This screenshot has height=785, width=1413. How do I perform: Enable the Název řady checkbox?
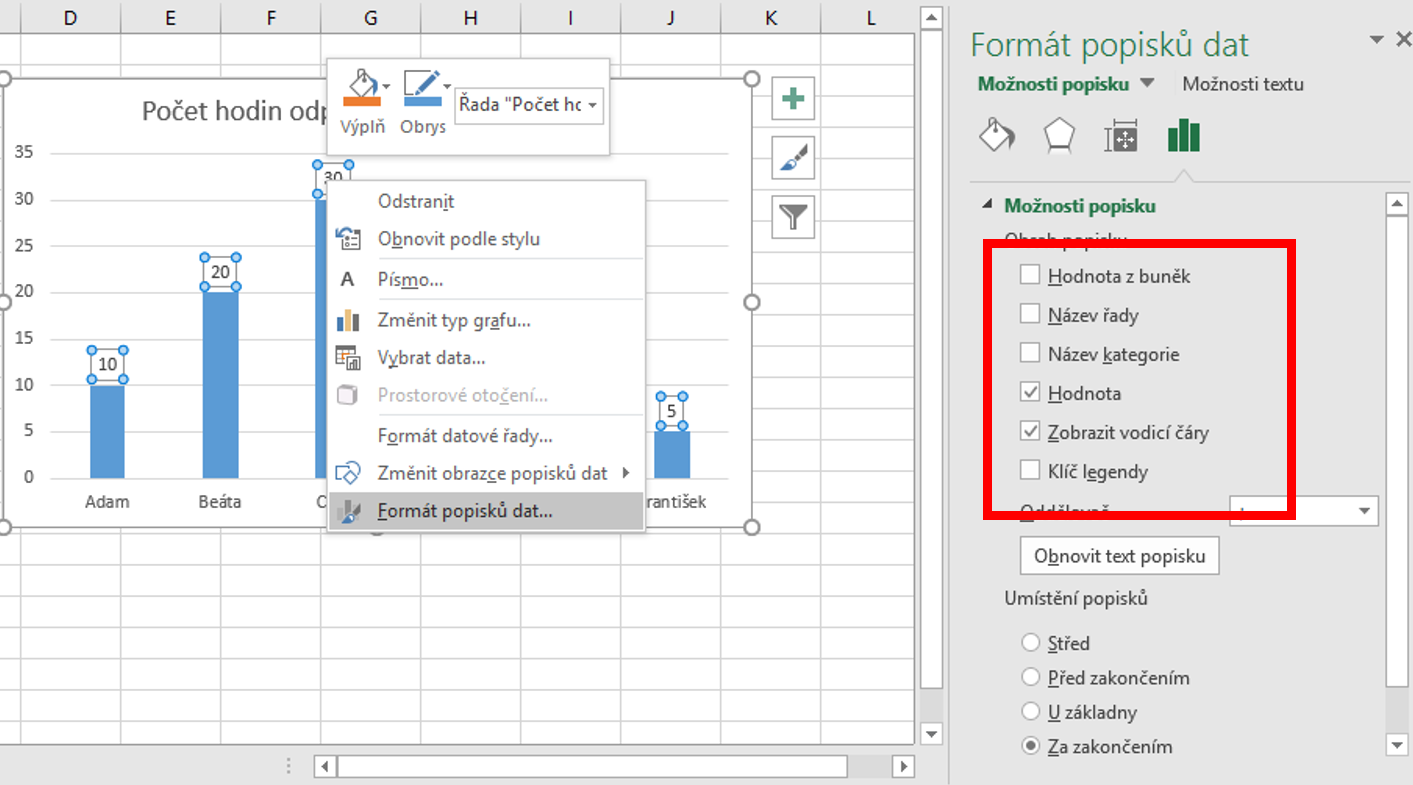click(x=1030, y=314)
